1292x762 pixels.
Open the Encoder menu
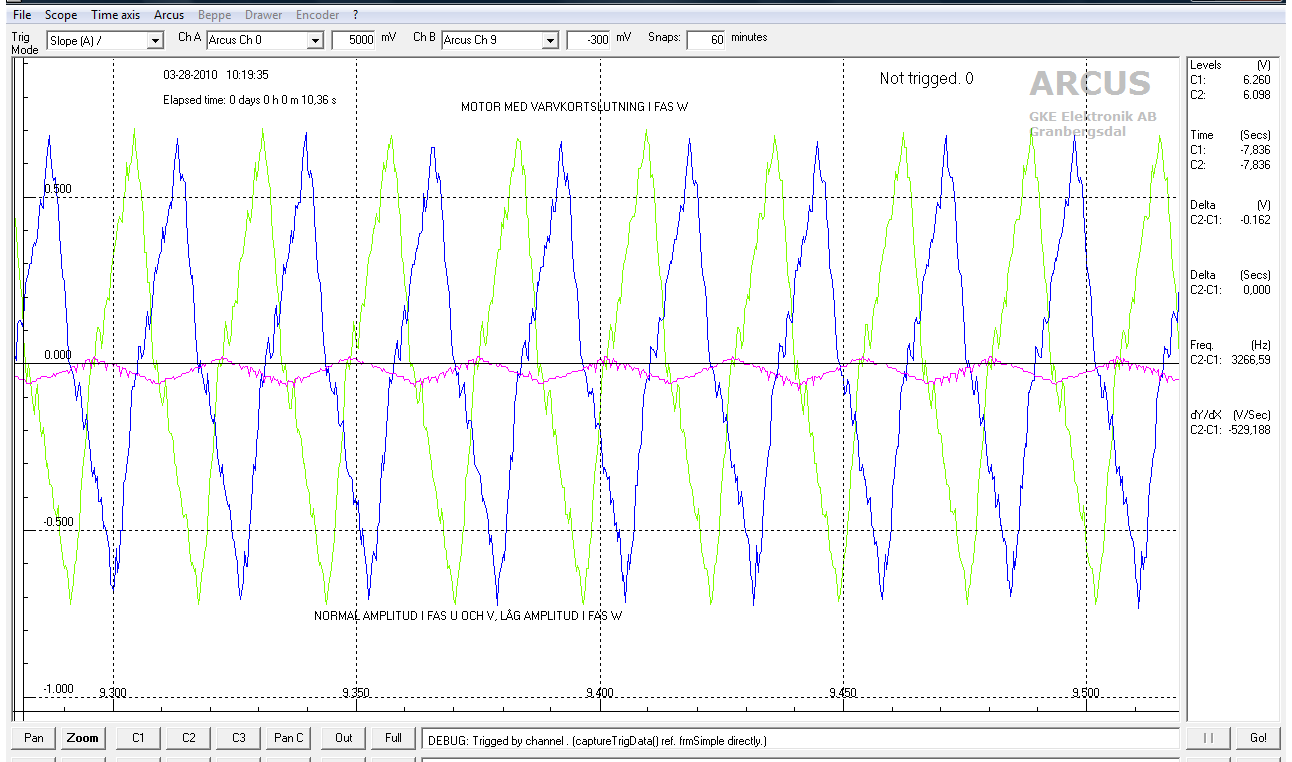[317, 15]
